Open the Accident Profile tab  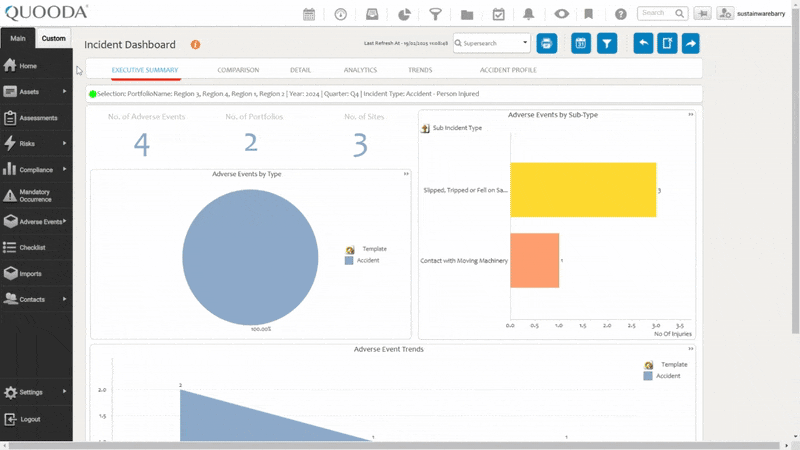508,70
